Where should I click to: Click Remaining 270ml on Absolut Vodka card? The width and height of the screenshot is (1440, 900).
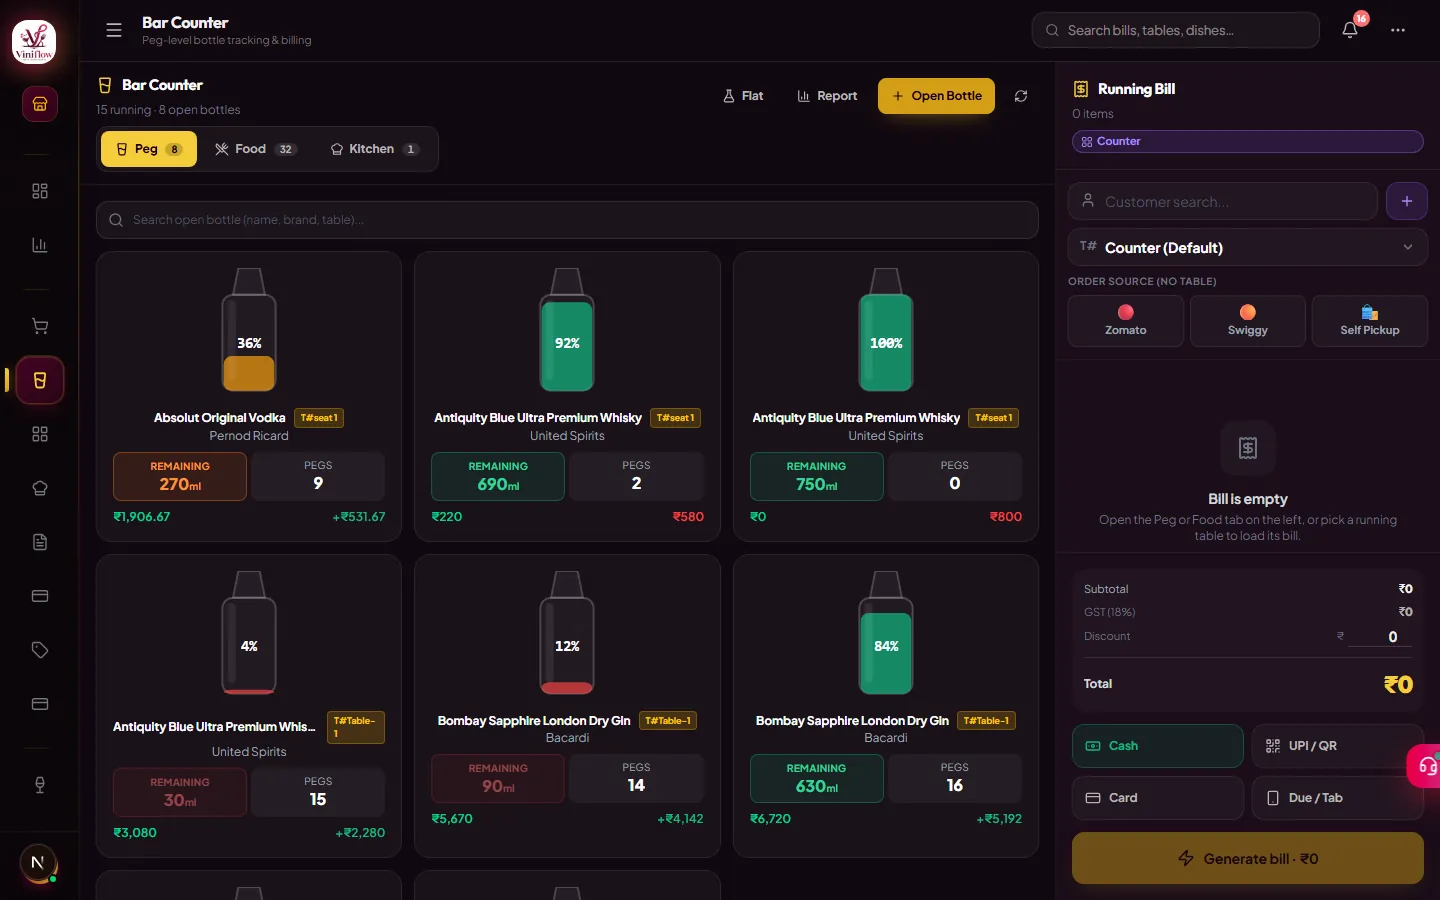180,476
